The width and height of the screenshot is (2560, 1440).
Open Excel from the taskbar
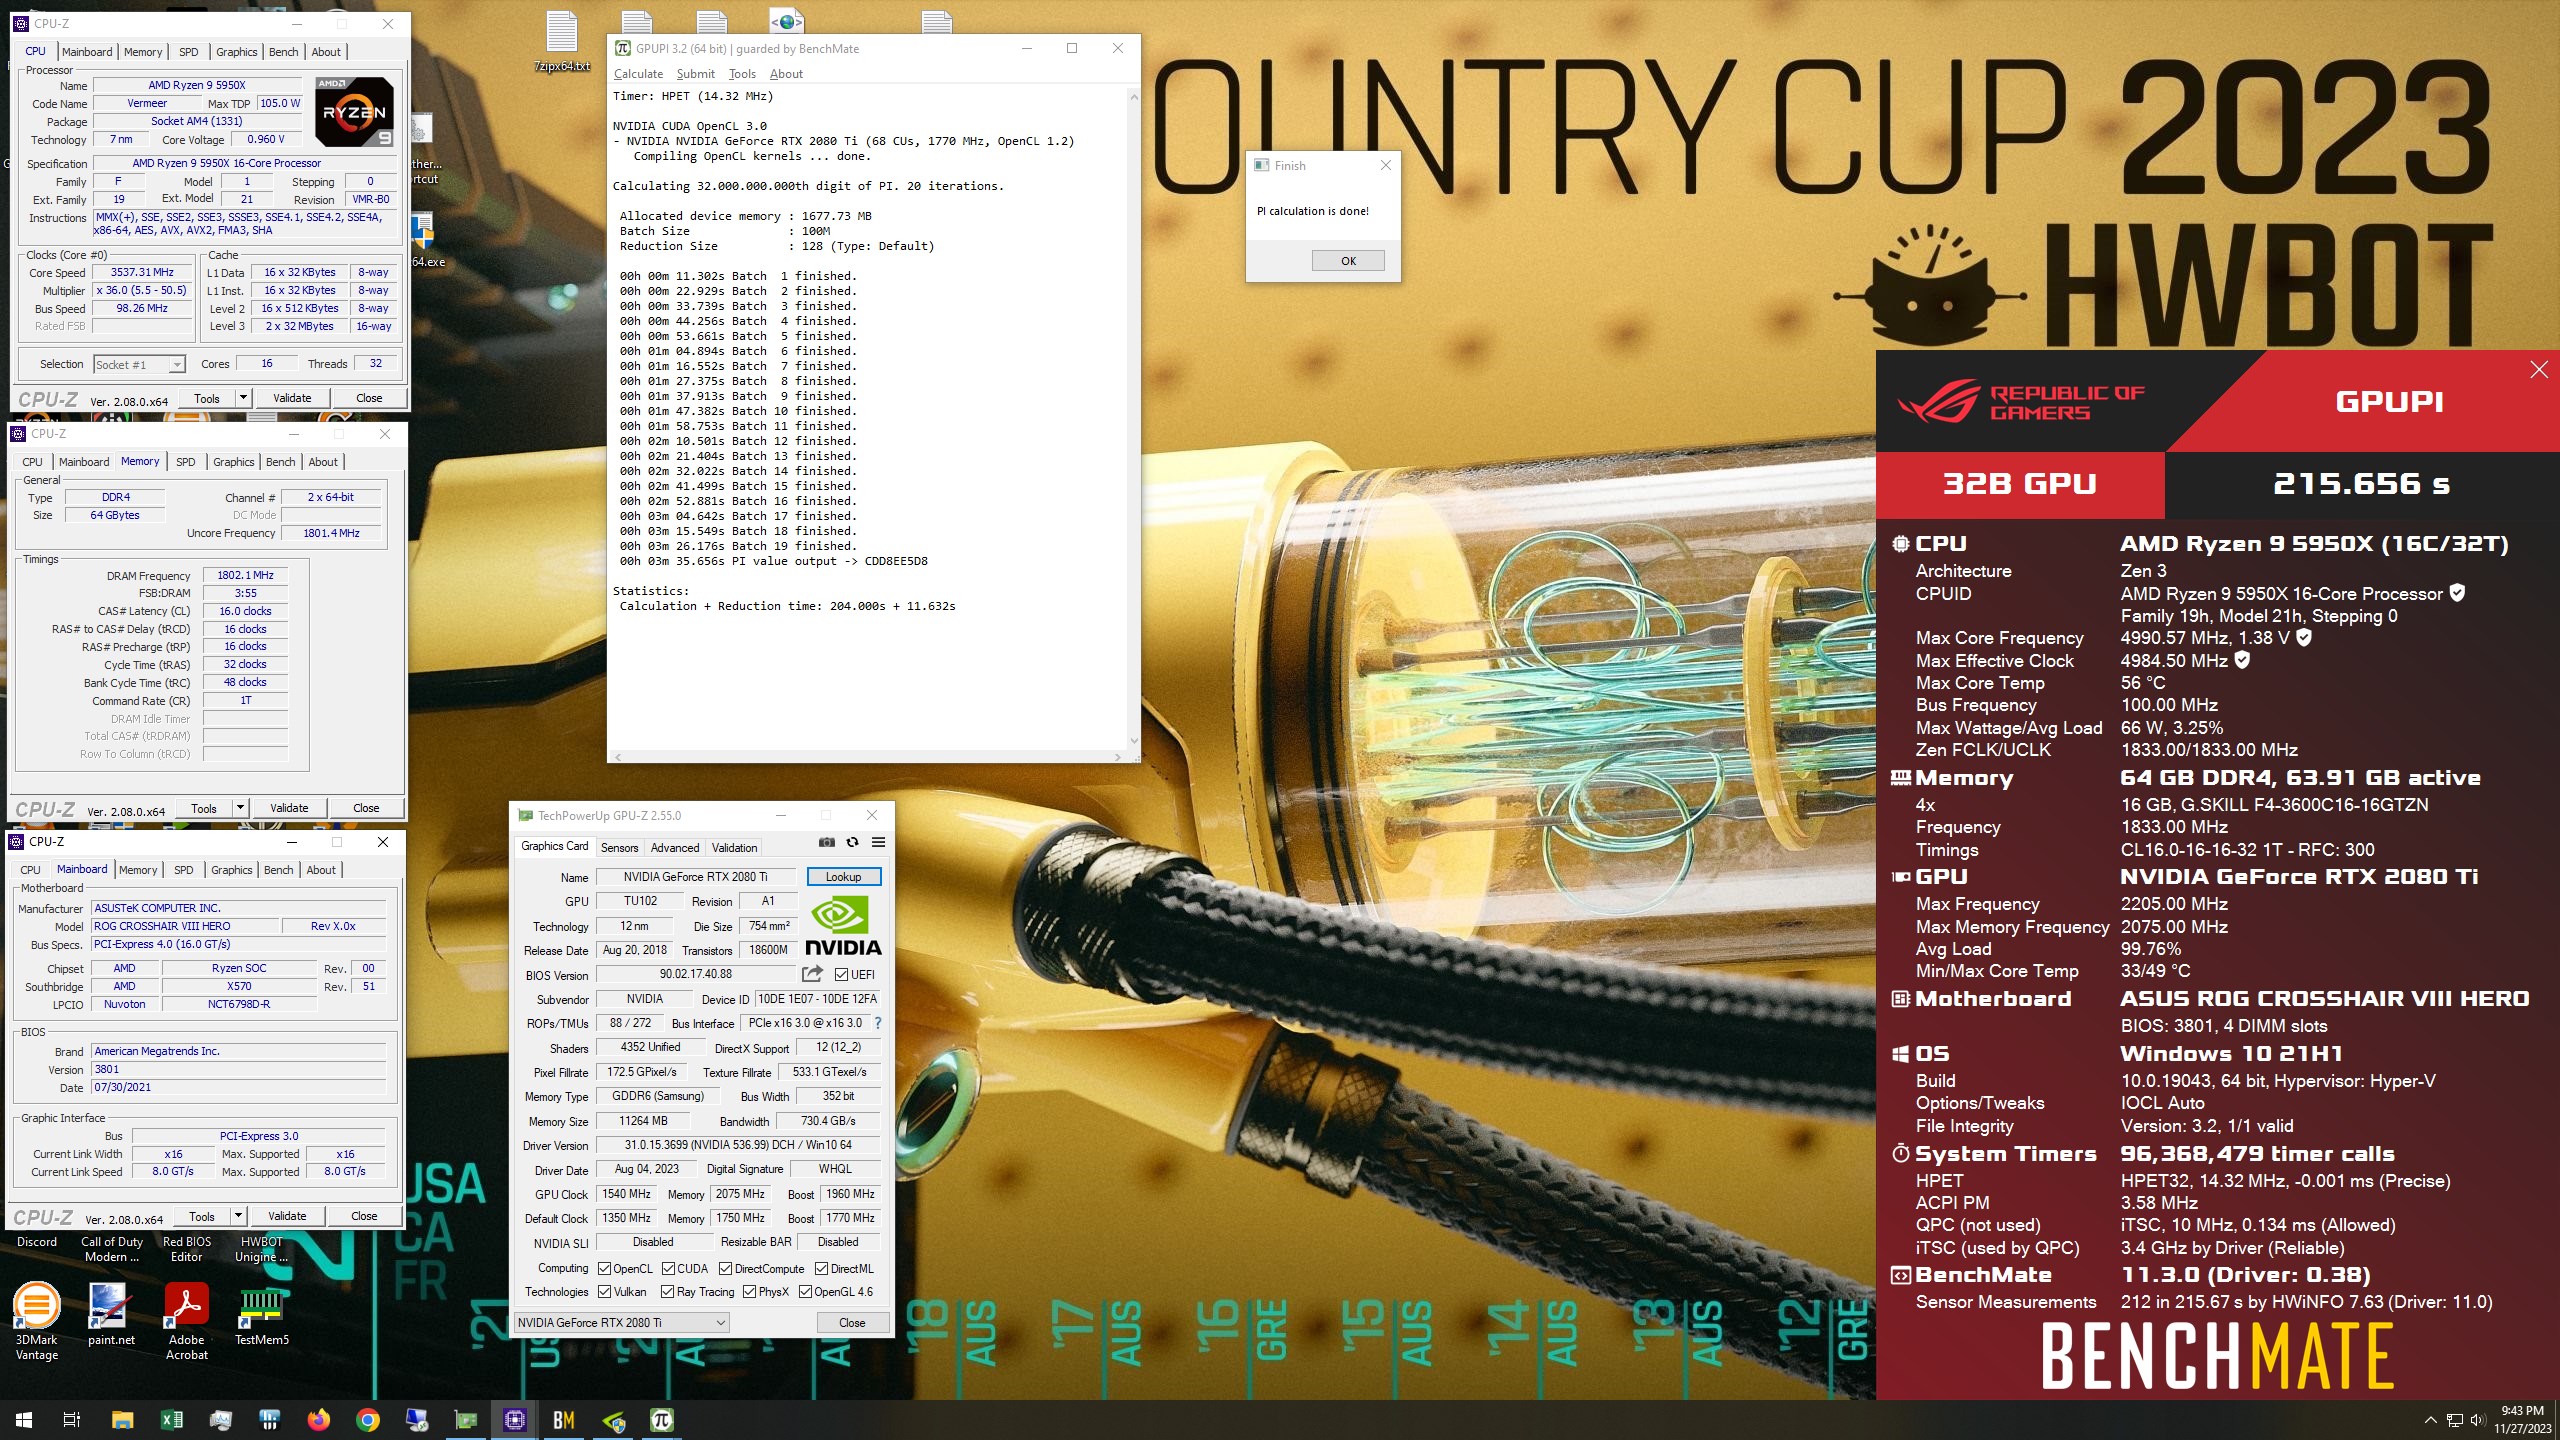171,1420
